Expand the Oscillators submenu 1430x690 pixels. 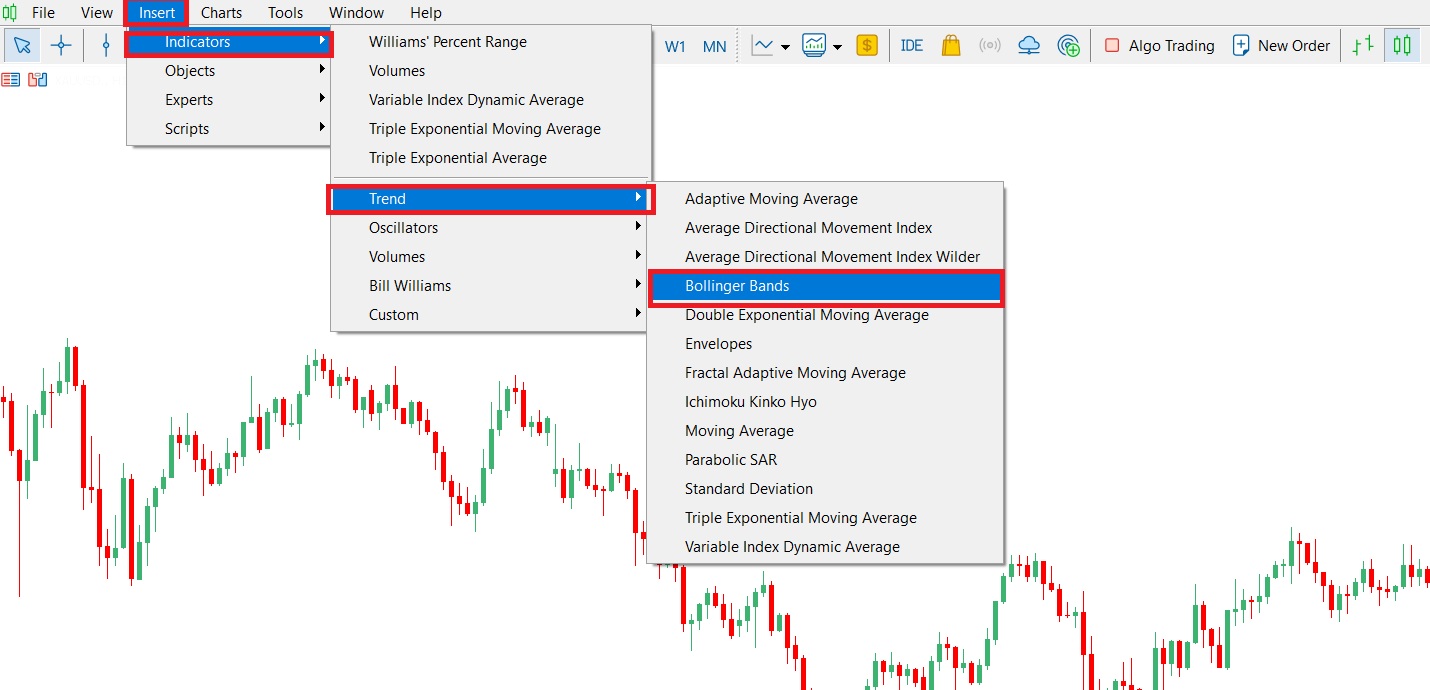pyautogui.click(x=490, y=228)
